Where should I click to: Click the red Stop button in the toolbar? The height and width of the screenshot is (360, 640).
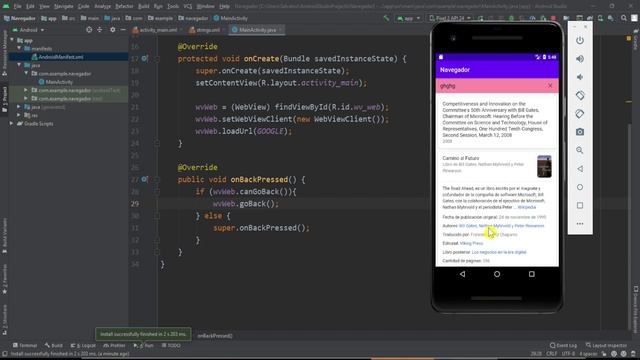pyautogui.click(x=553, y=18)
